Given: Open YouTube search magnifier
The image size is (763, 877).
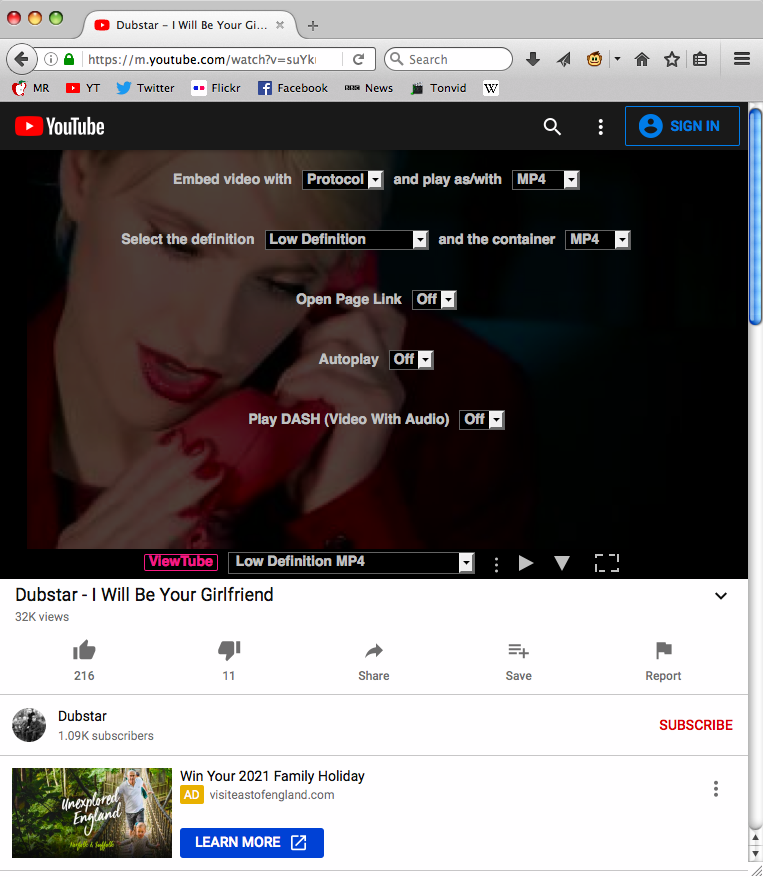Looking at the screenshot, I should [552, 126].
